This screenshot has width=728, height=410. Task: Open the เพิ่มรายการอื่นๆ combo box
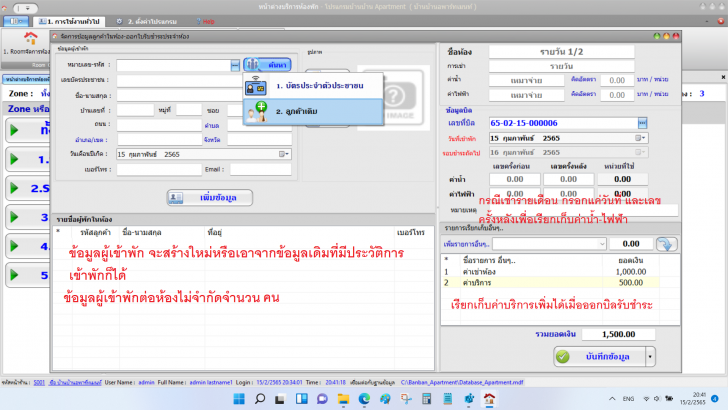[x=549, y=244]
